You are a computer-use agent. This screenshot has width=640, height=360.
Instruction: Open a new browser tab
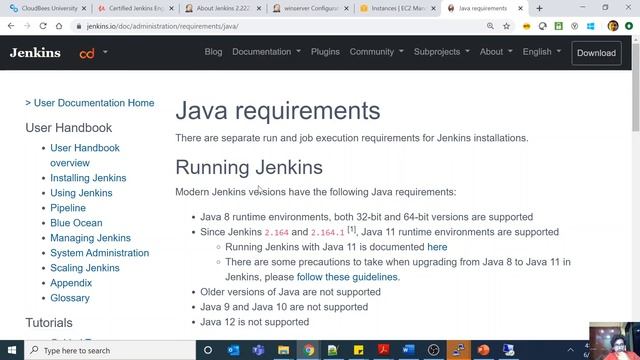click(x=539, y=8)
